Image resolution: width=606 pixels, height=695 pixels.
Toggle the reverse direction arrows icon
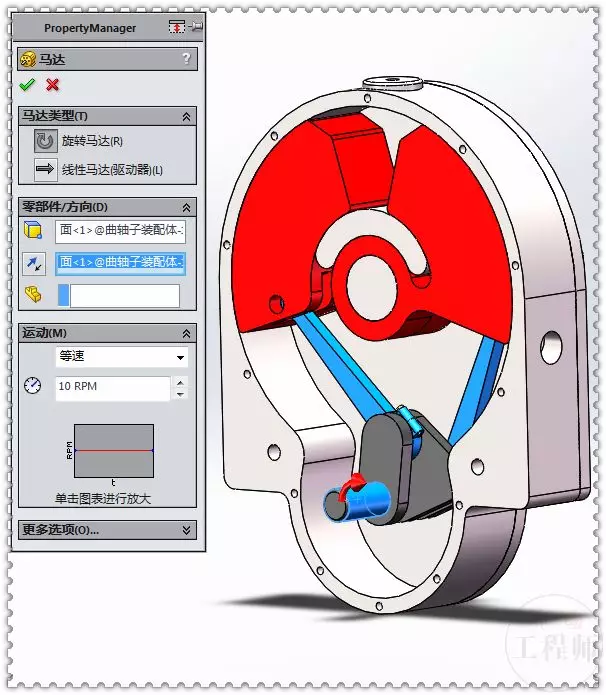pos(34,264)
